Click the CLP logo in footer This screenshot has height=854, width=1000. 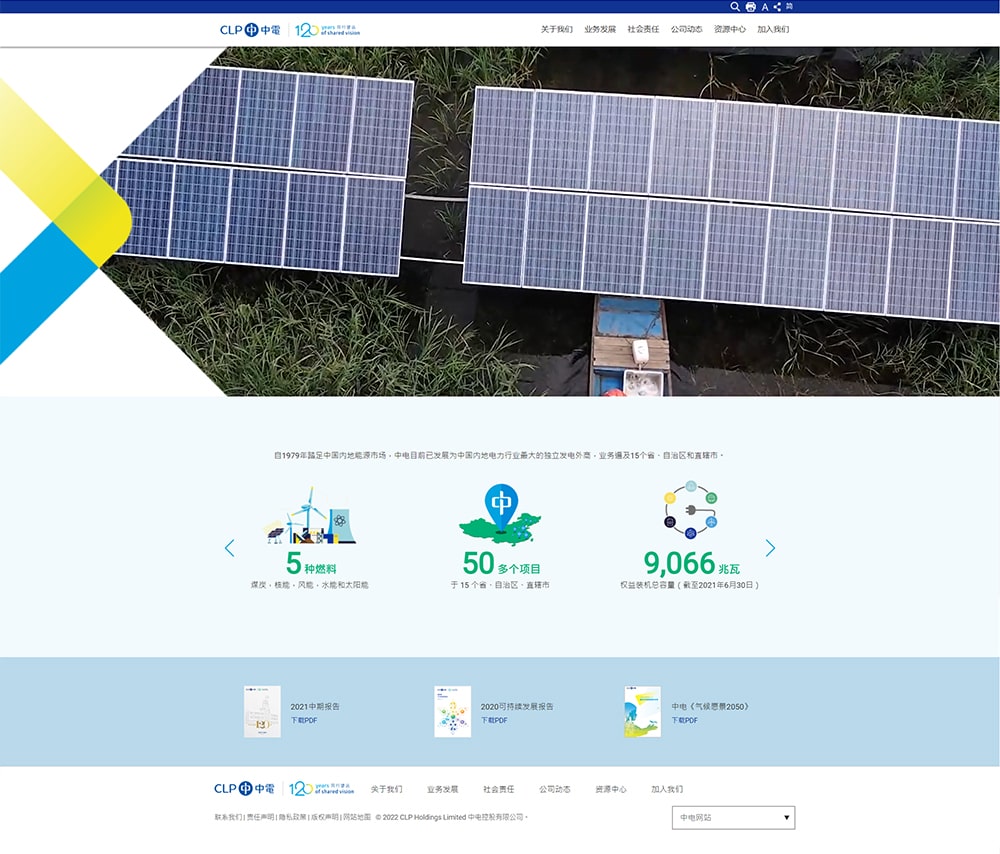click(244, 789)
